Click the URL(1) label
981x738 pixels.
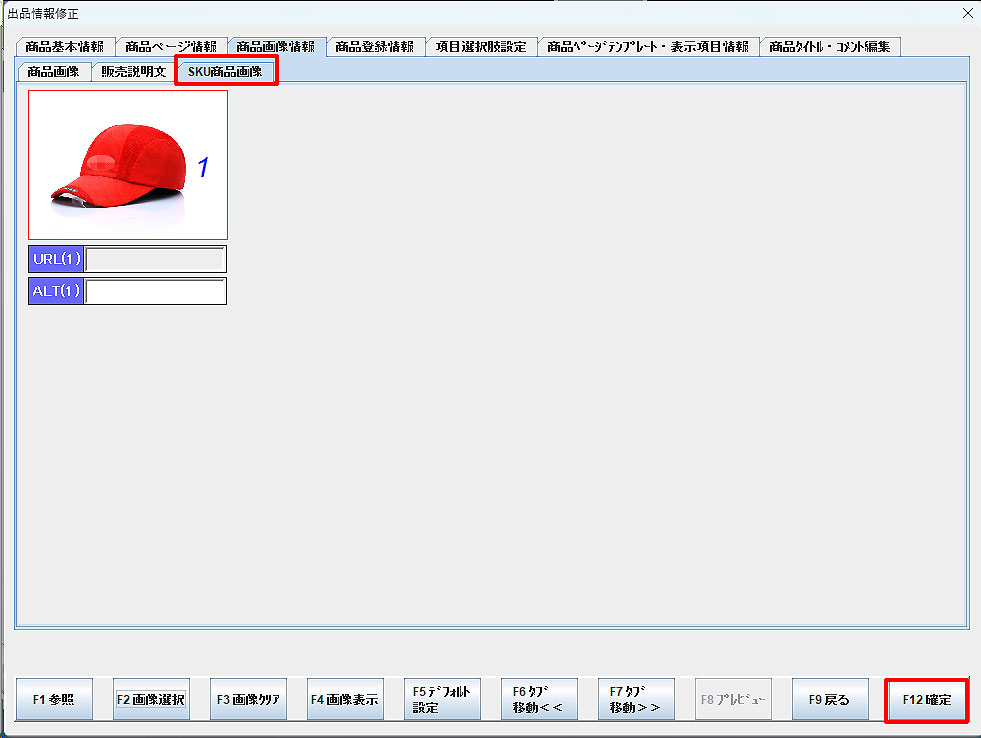[x=56, y=259]
